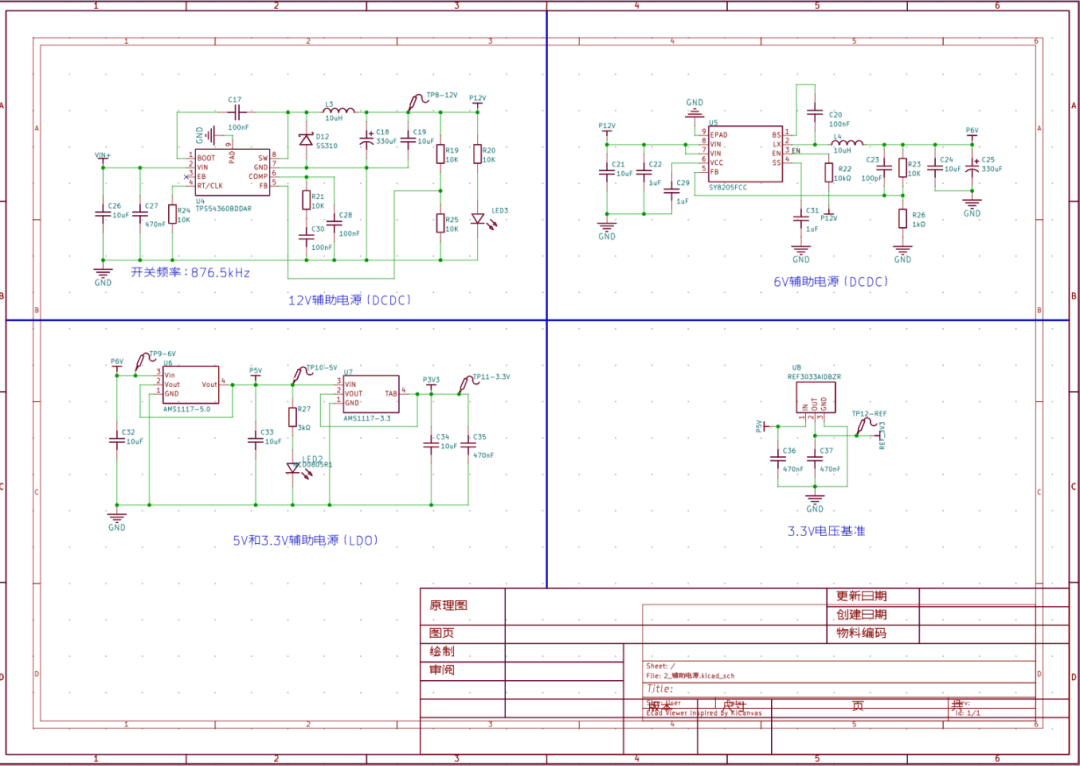
Task: Select capacitor C26 symbol
Action: coord(103,215)
